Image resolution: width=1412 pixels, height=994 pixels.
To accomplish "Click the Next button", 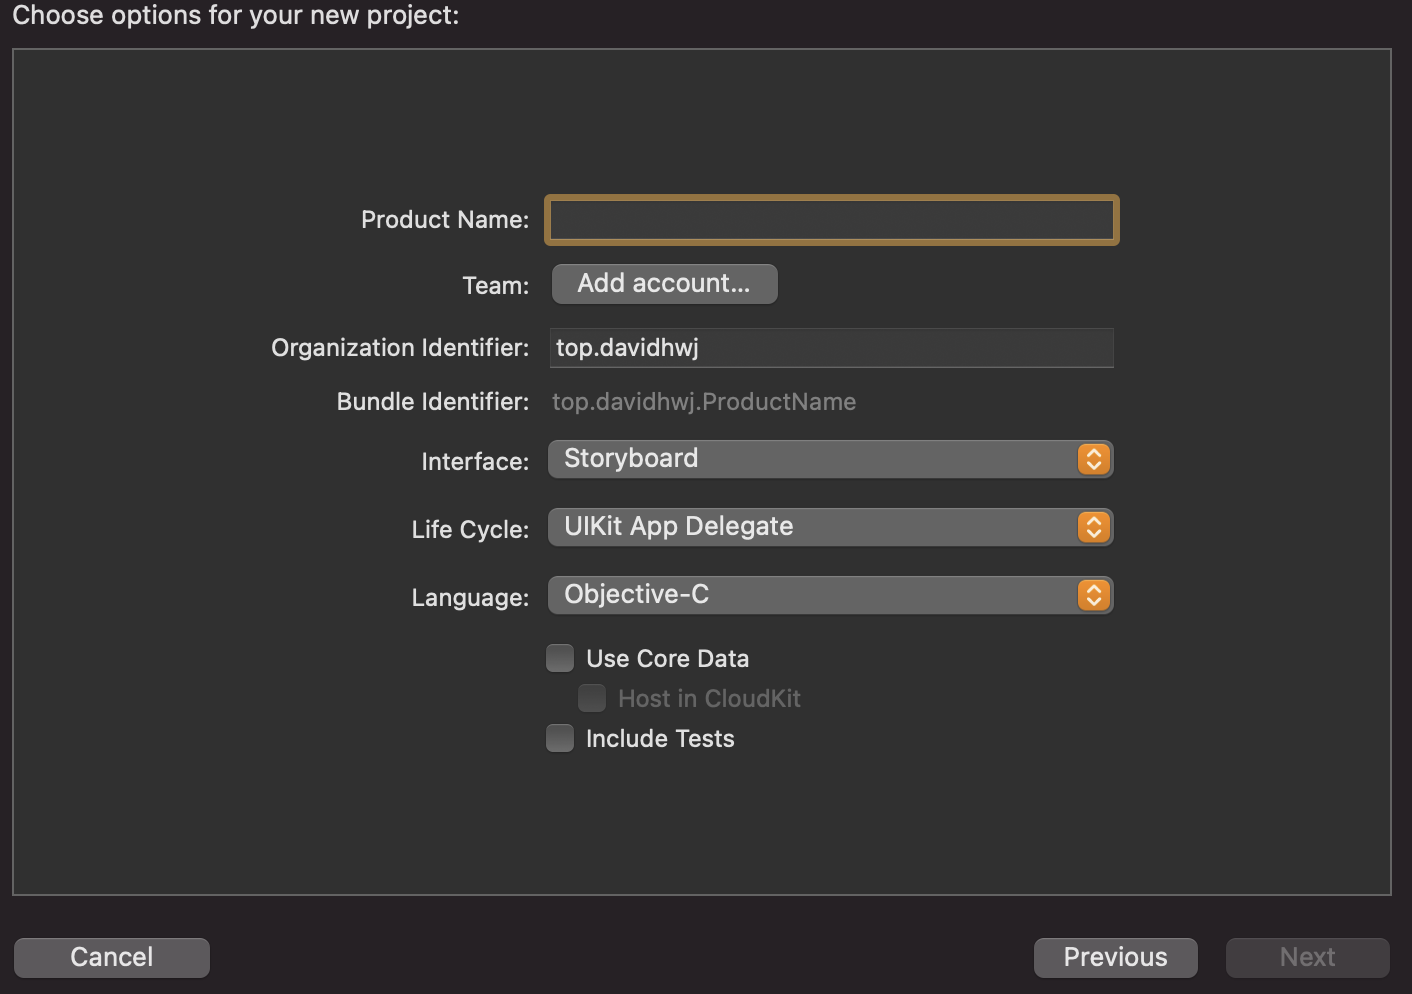I will click(1307, 957).
